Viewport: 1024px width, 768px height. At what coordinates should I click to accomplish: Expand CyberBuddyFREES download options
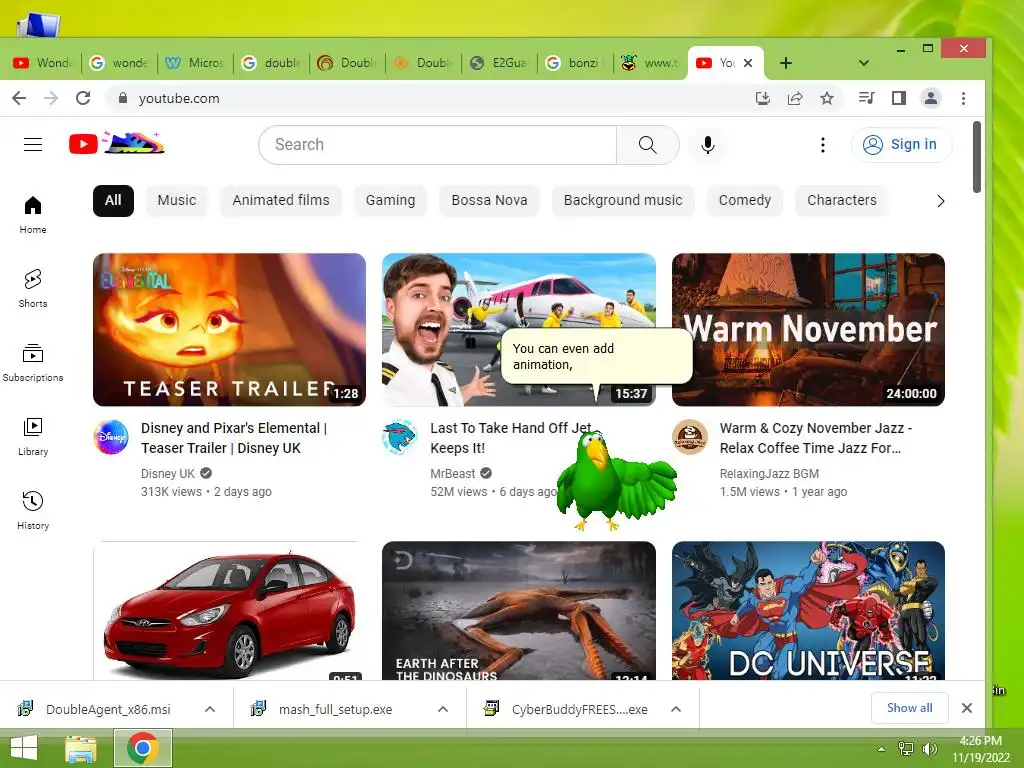pyautogui.click(x=676, y=709)
